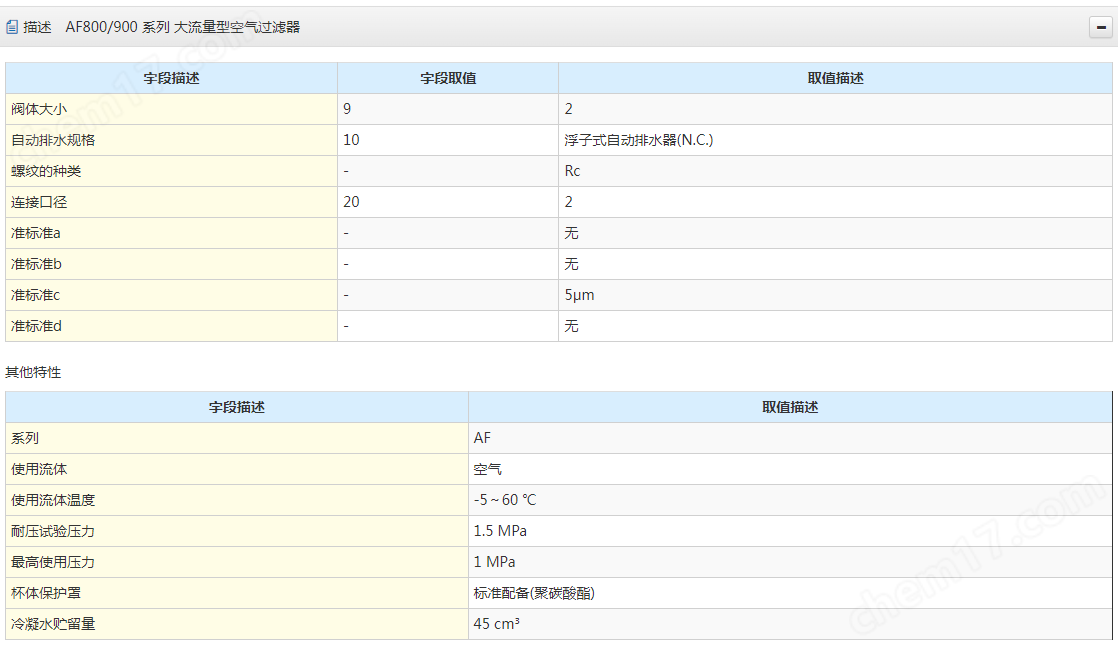The image size is (1118, 646).
Task: Click the value 9 for 阀体大小
Action: [x=347, y=109]
